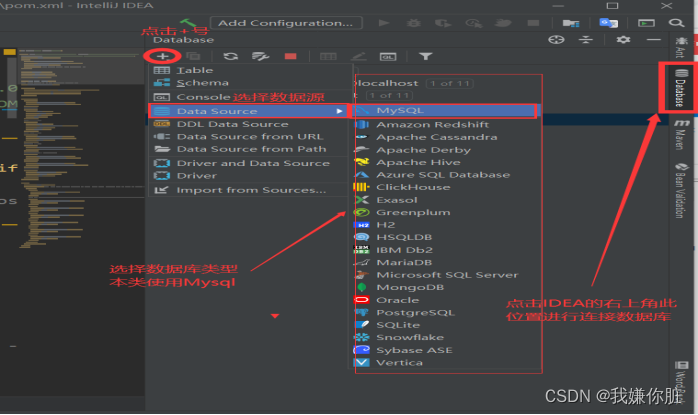Open the Database tool window tab
This screenshot has height=415, width=698.
point(681,88)
